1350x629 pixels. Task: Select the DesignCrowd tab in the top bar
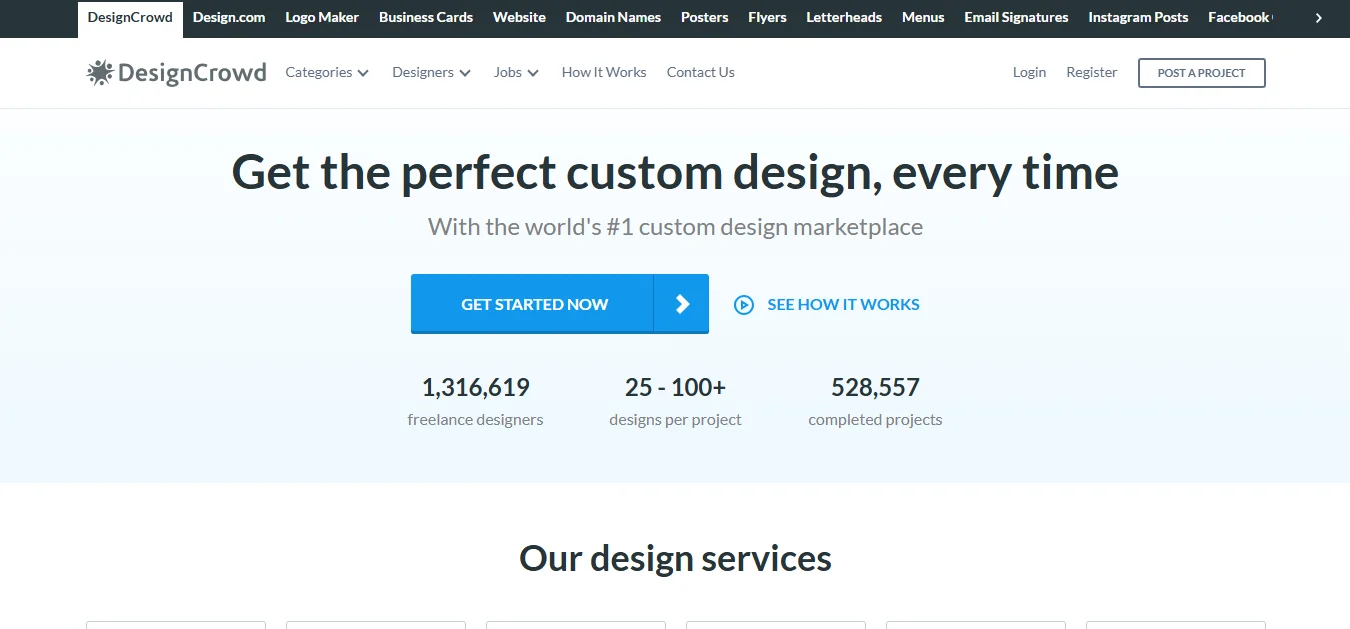click(x=129, y=16)
